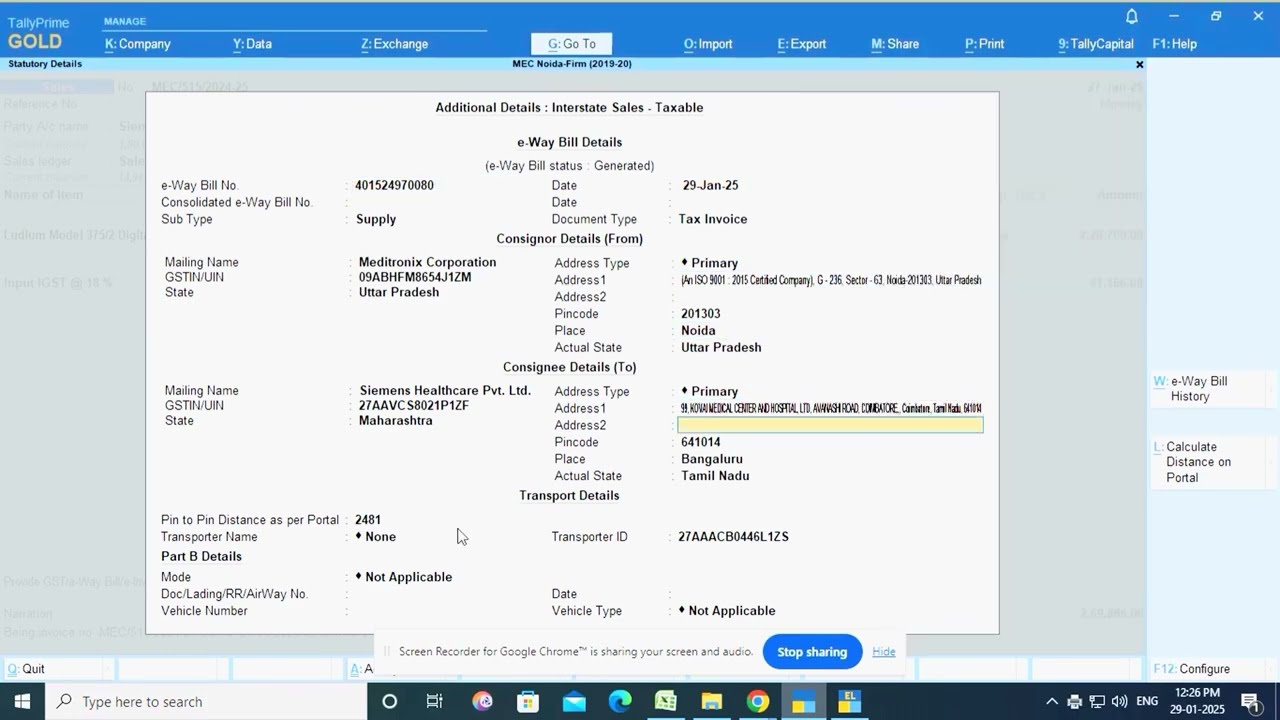The height and width of the screenshot is (720, 1280).
Task: Open the K: Company menu
Action: tap(138, 44)
